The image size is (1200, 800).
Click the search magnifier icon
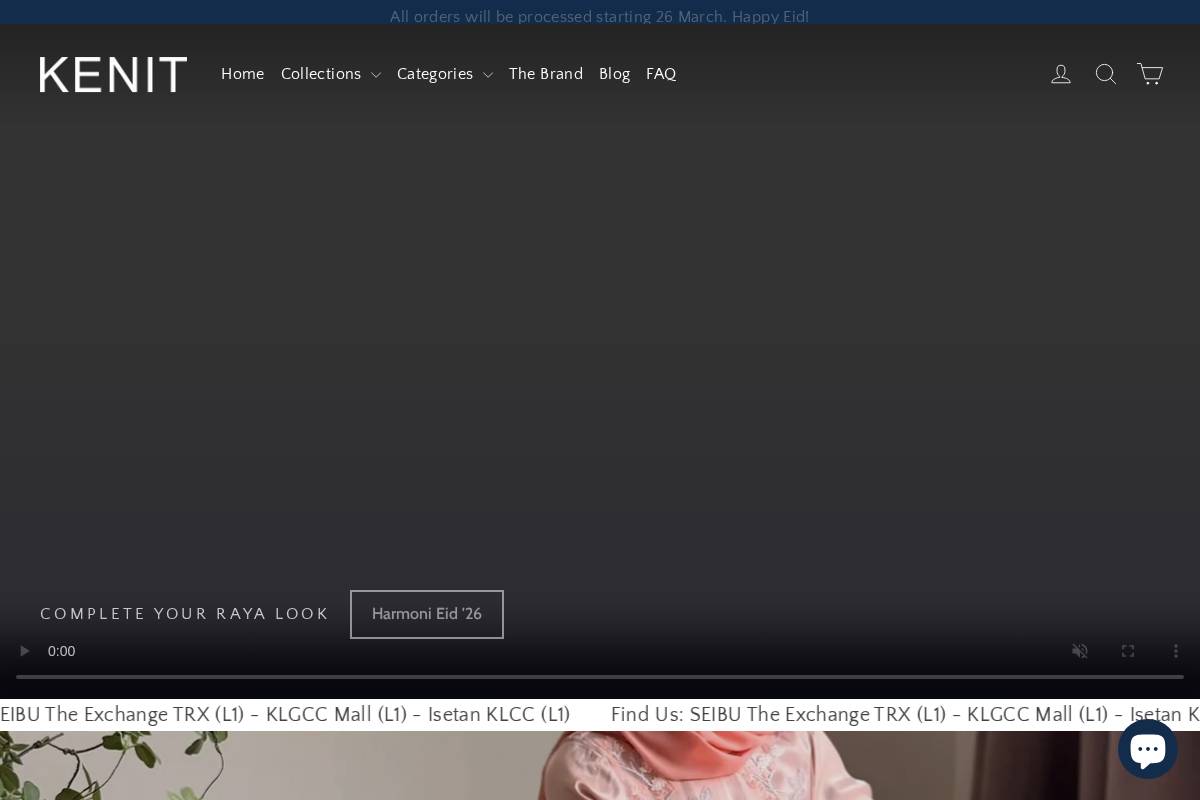click(x=1106, y=74)
